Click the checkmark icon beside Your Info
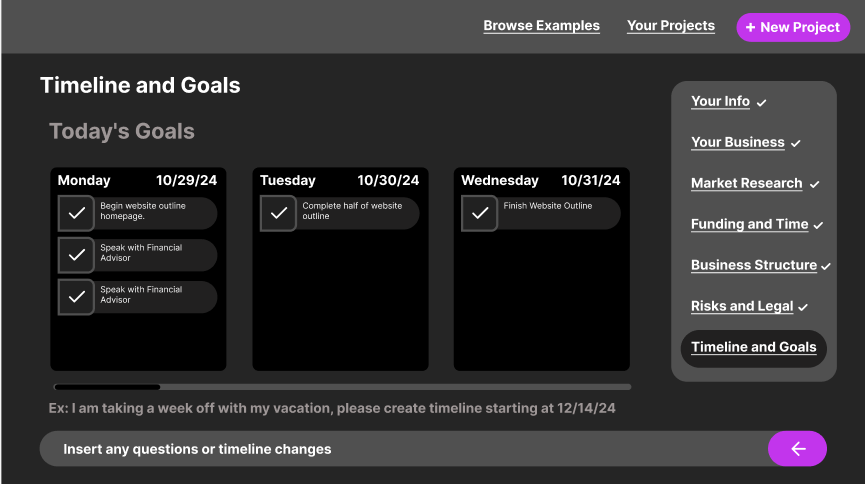865x484 pixels. (x=762, y=103)
